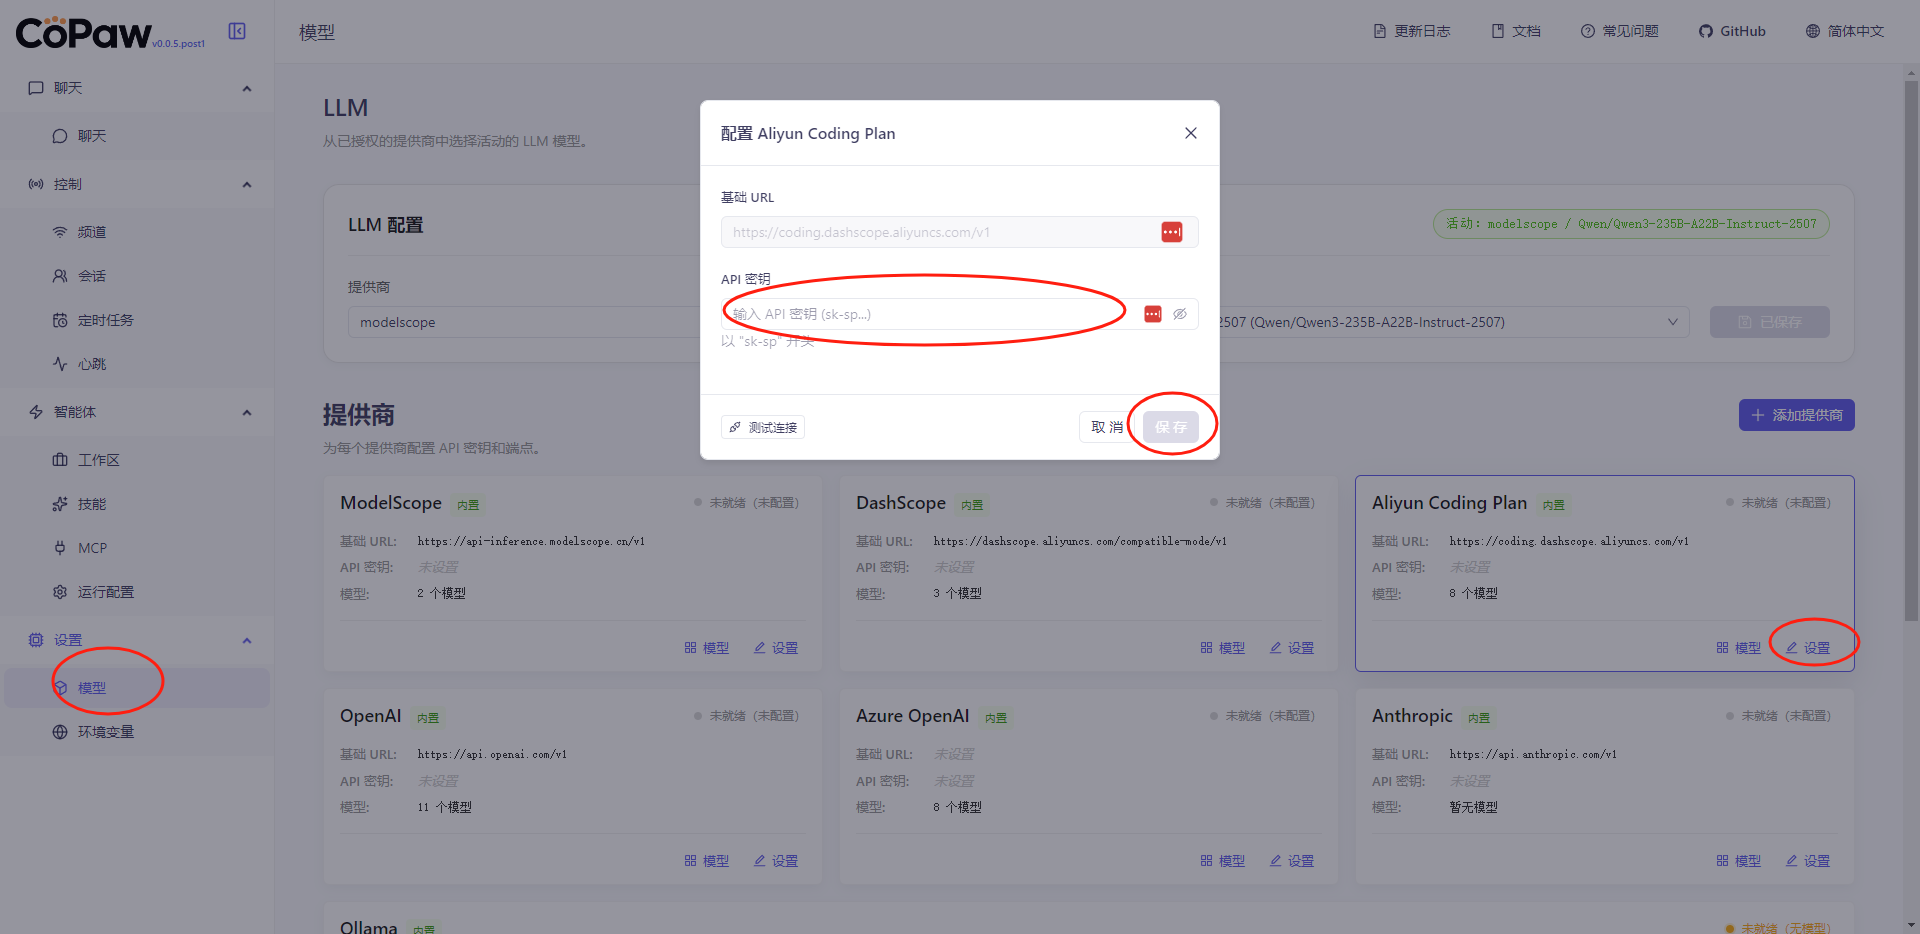Viewport: 1920px width, 934px height.
Task: Open the 简体中文 language selector
Action: (1844, 31)
